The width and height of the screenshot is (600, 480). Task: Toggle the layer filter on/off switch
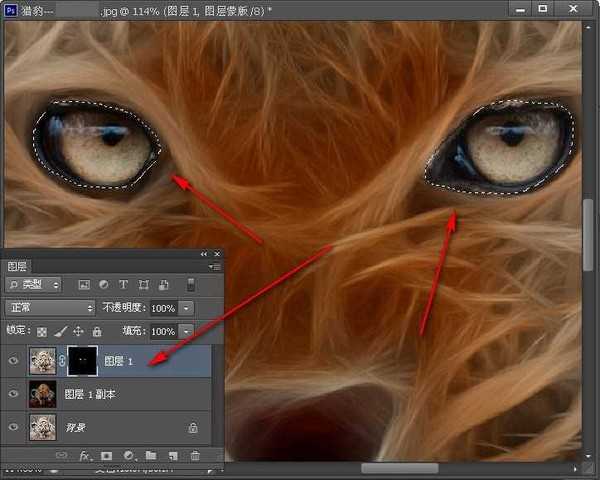point(190,285)
